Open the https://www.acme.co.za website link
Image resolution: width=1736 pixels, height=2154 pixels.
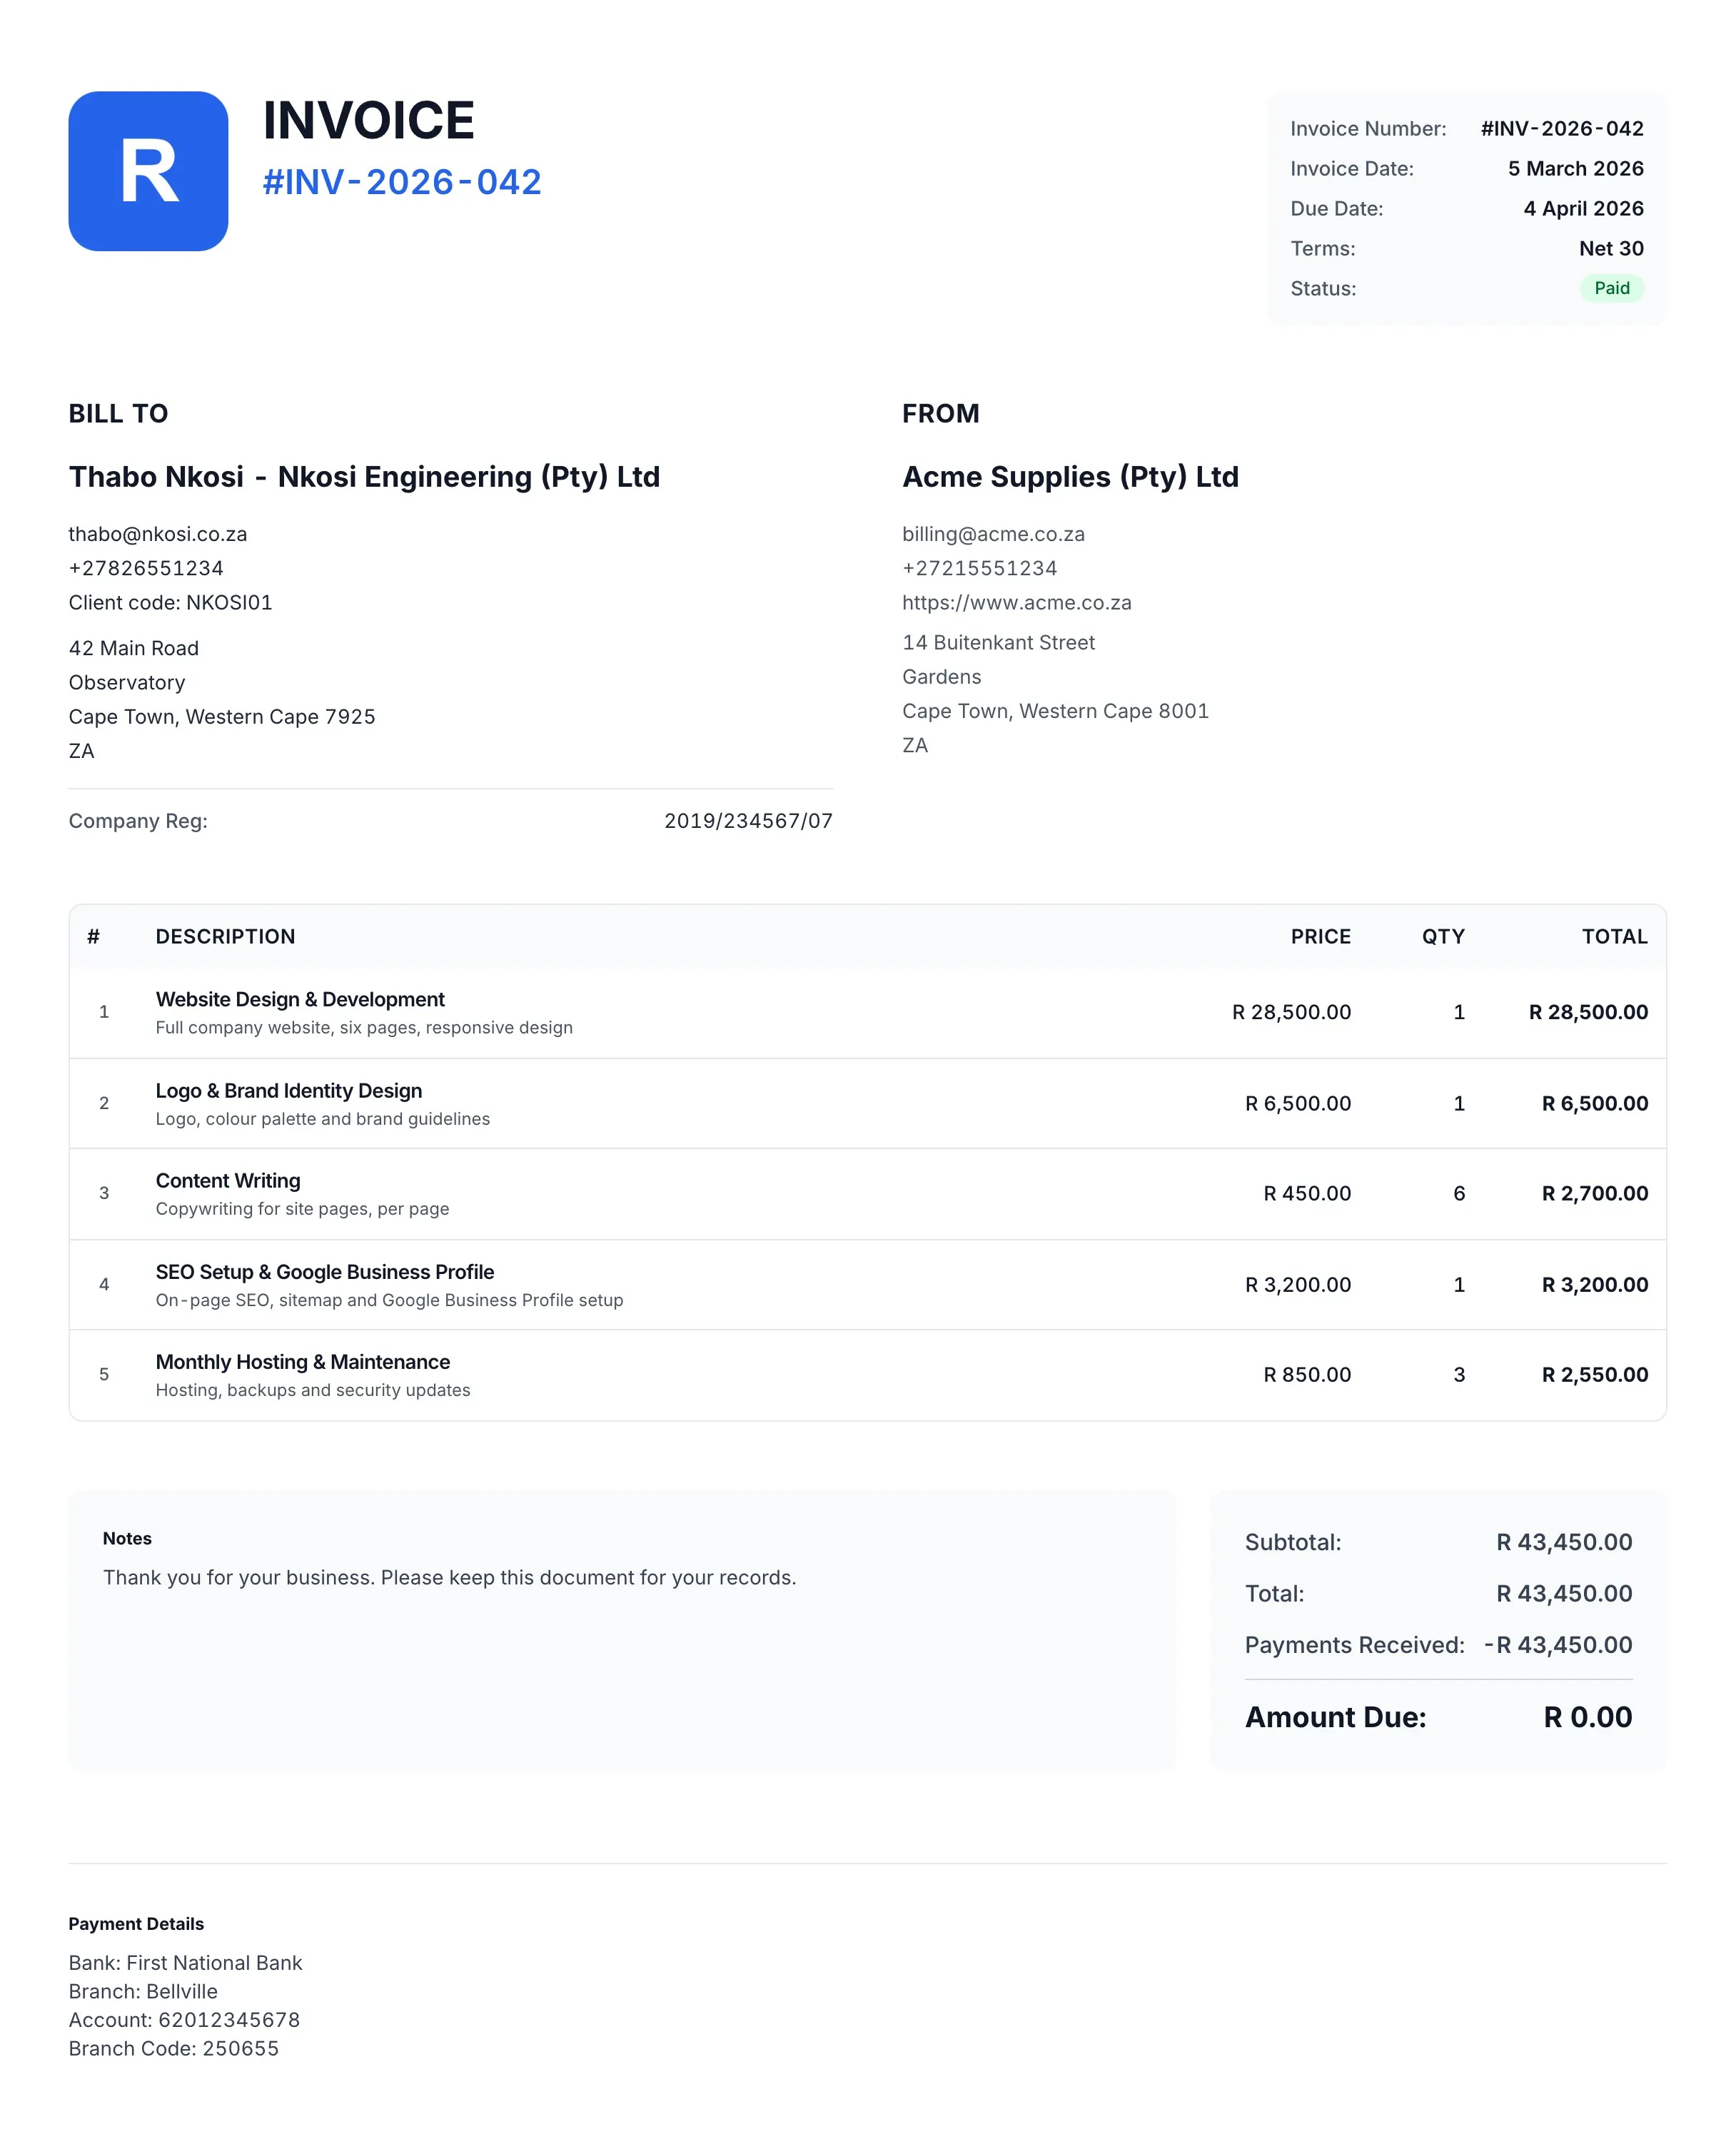(1017, 602)
